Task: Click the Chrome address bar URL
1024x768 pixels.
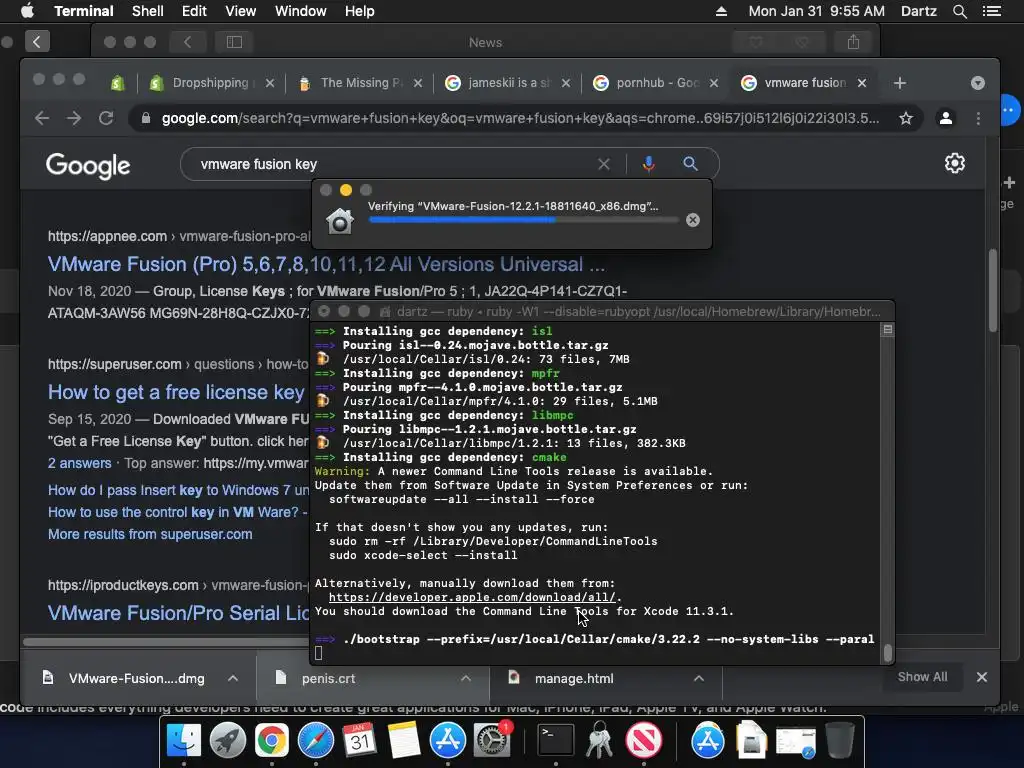Action: 520,118
